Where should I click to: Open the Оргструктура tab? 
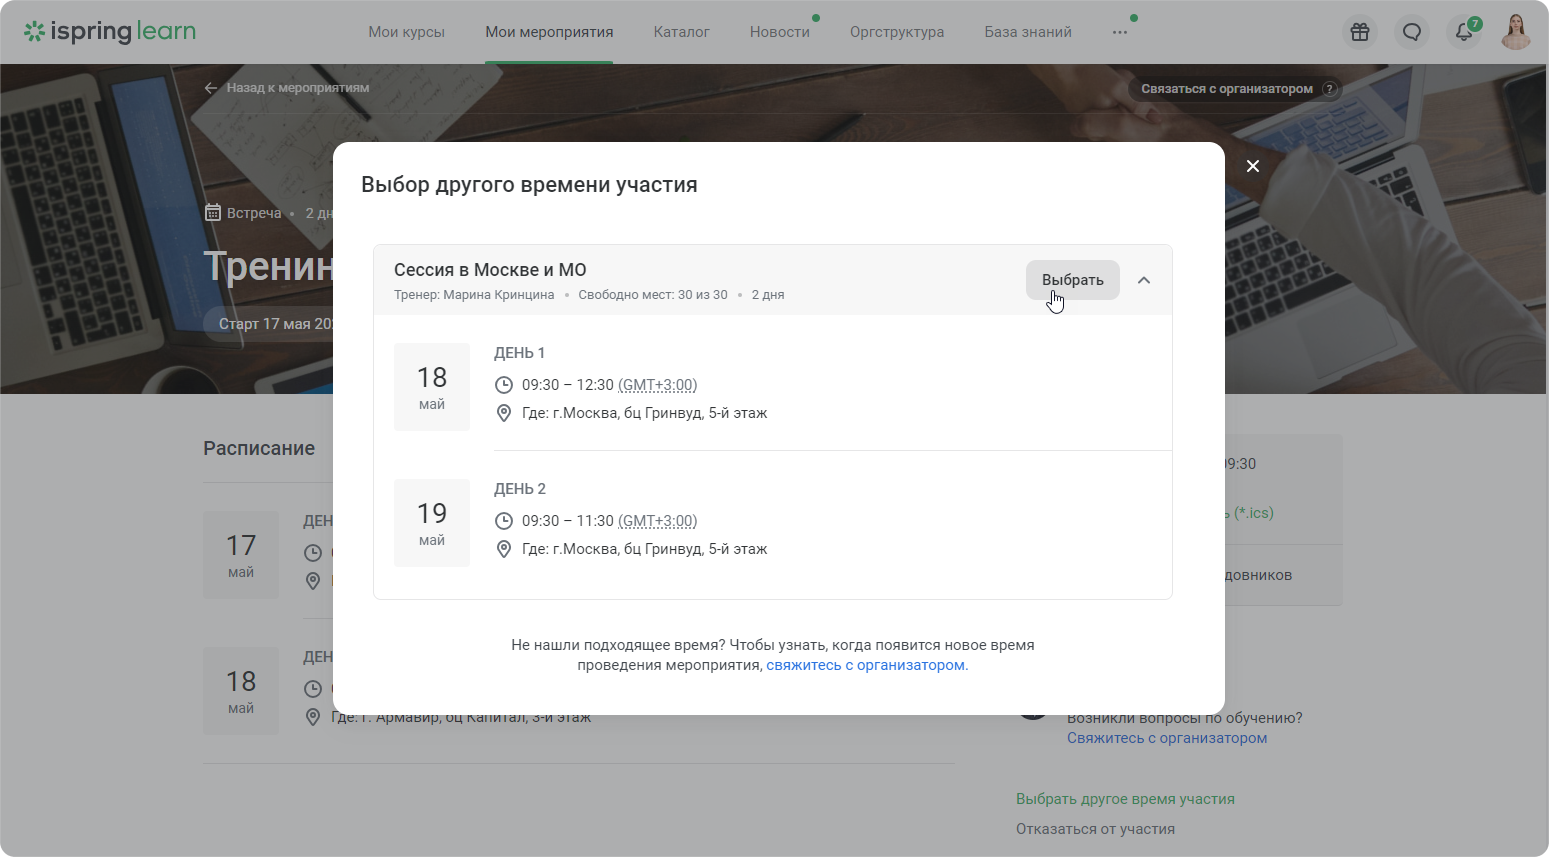click(897, 32)
